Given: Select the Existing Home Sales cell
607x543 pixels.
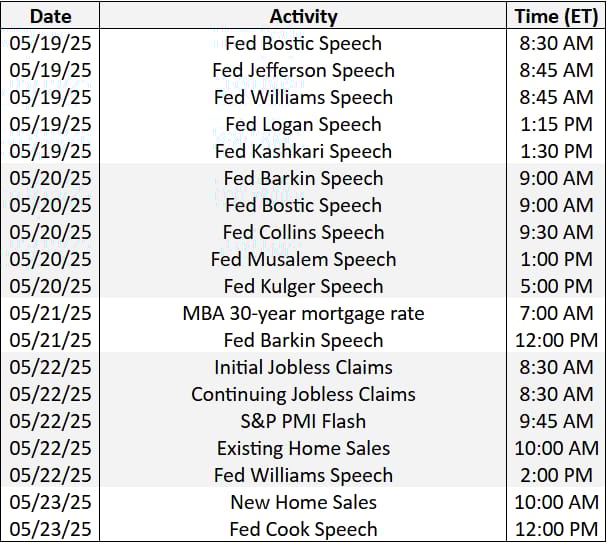Looking at the screenshot, I should point(303,449).
